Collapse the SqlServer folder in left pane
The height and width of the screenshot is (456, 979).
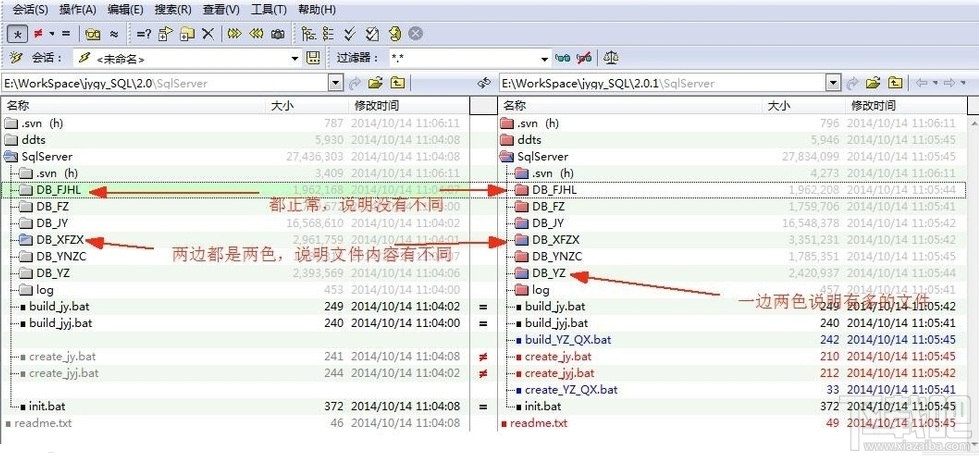tap(11, 156)
